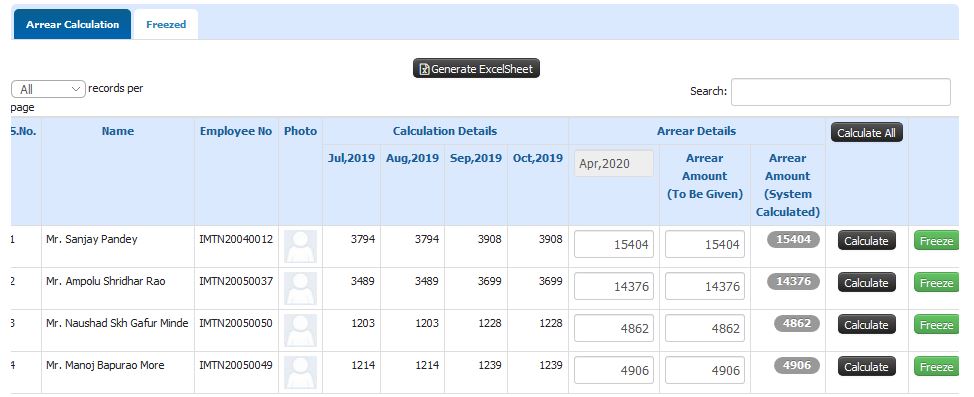Edit Arrear To Be Given field for Naushad Minde
This screenshot has height=397, width=974.
(705, 328)
